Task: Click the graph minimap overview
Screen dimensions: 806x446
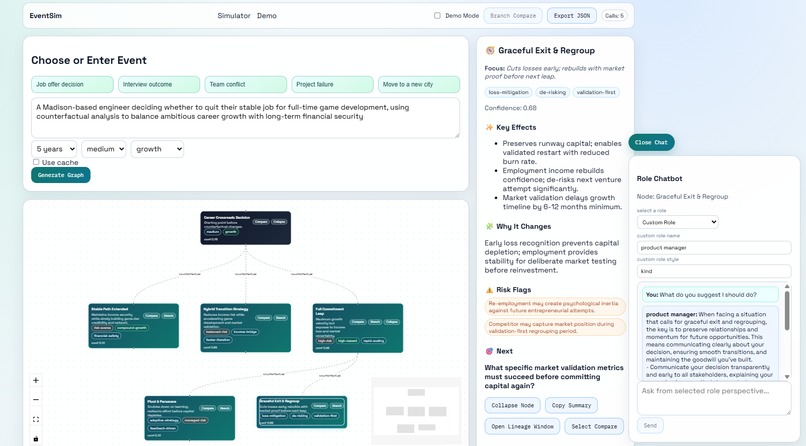Action: (416, 411)
